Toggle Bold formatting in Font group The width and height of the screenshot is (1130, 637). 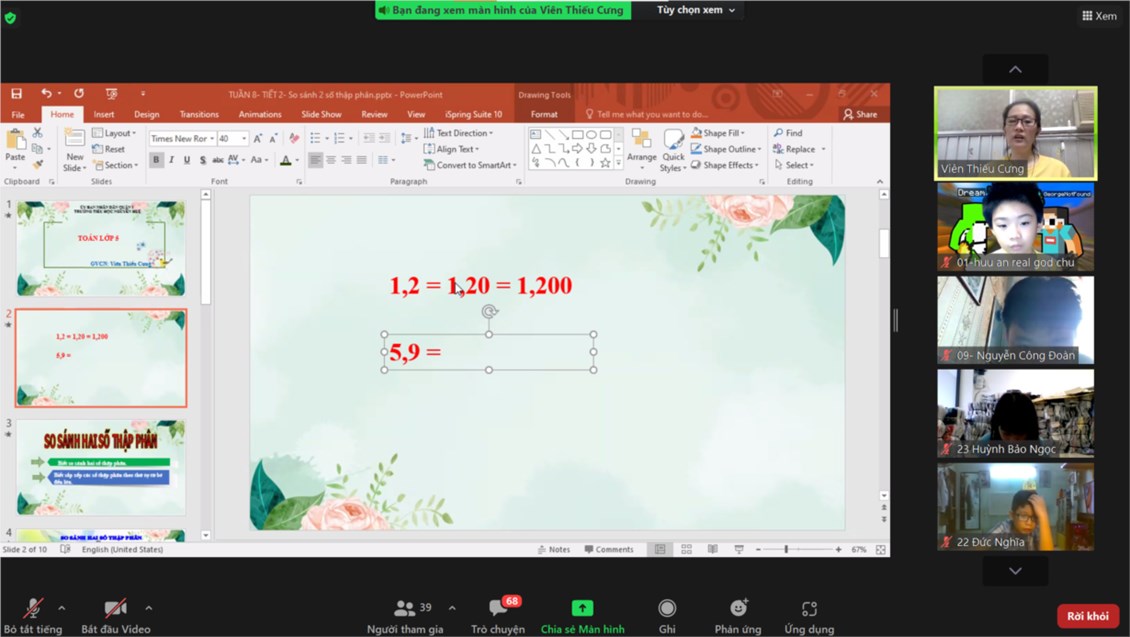156,160
